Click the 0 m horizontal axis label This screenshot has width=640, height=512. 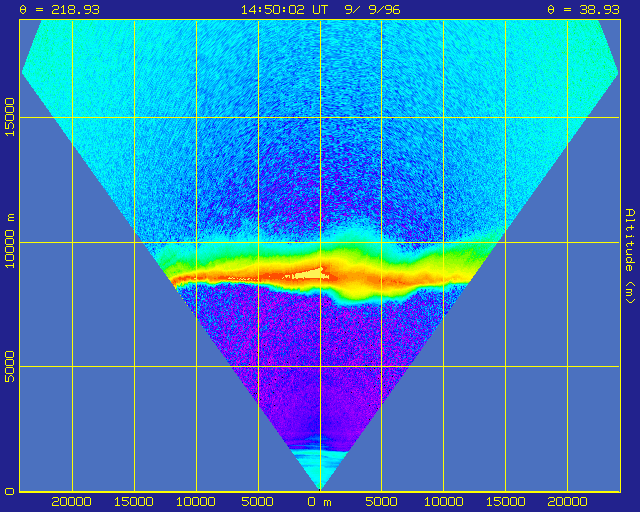[320, 502]
